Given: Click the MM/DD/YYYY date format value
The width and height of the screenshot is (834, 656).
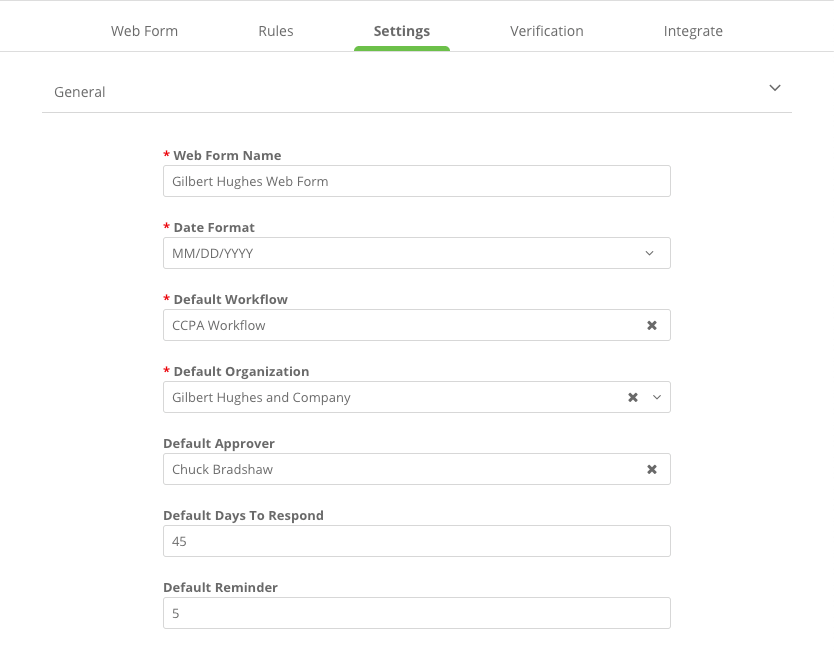Looking at the screenshot, I should click(x=213, y=253).
